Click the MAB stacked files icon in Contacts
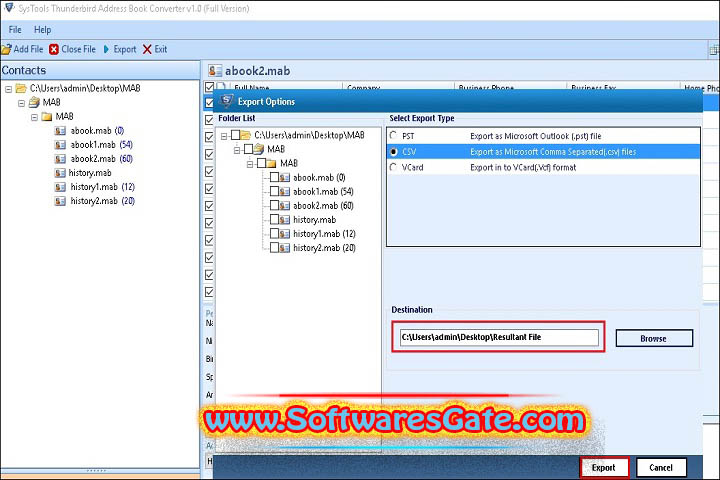The image size is (720, 480). pos(34,102)
